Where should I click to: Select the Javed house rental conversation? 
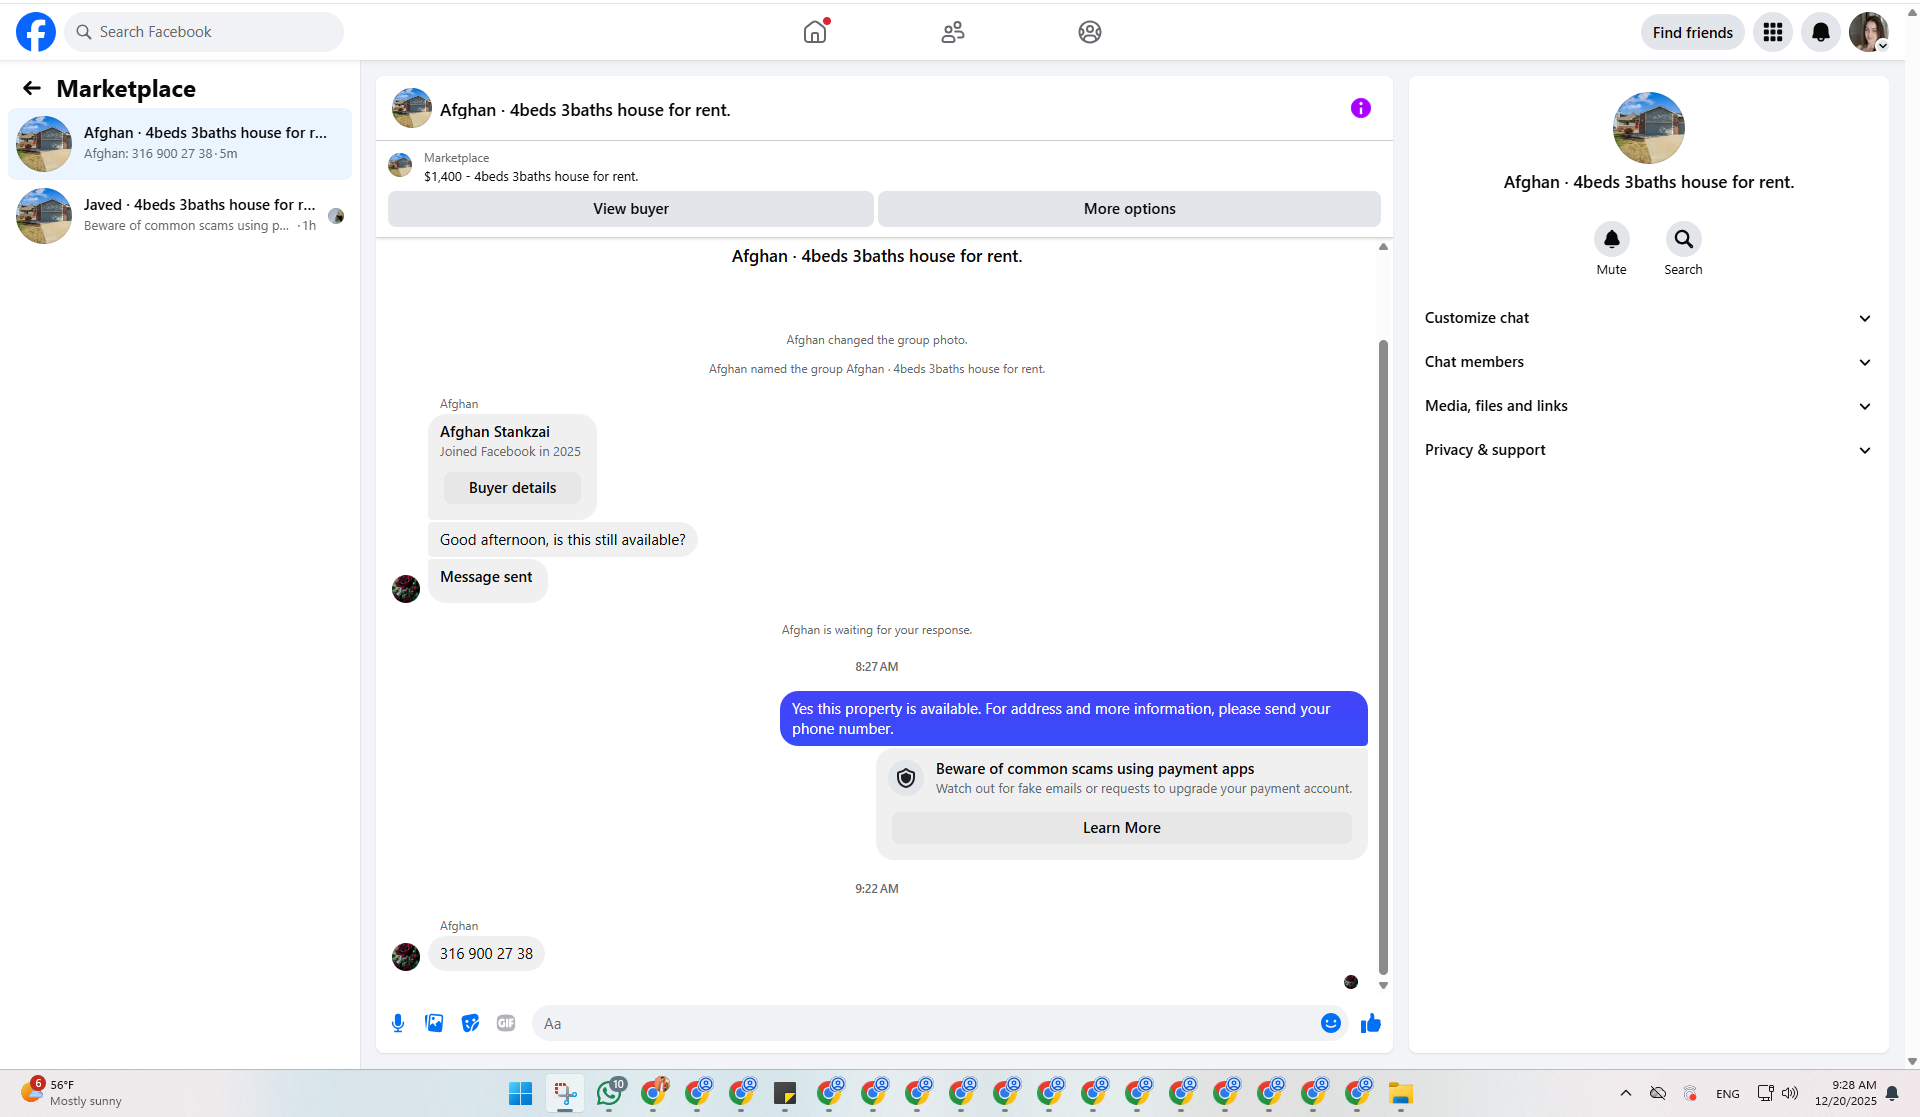(180, 216)
